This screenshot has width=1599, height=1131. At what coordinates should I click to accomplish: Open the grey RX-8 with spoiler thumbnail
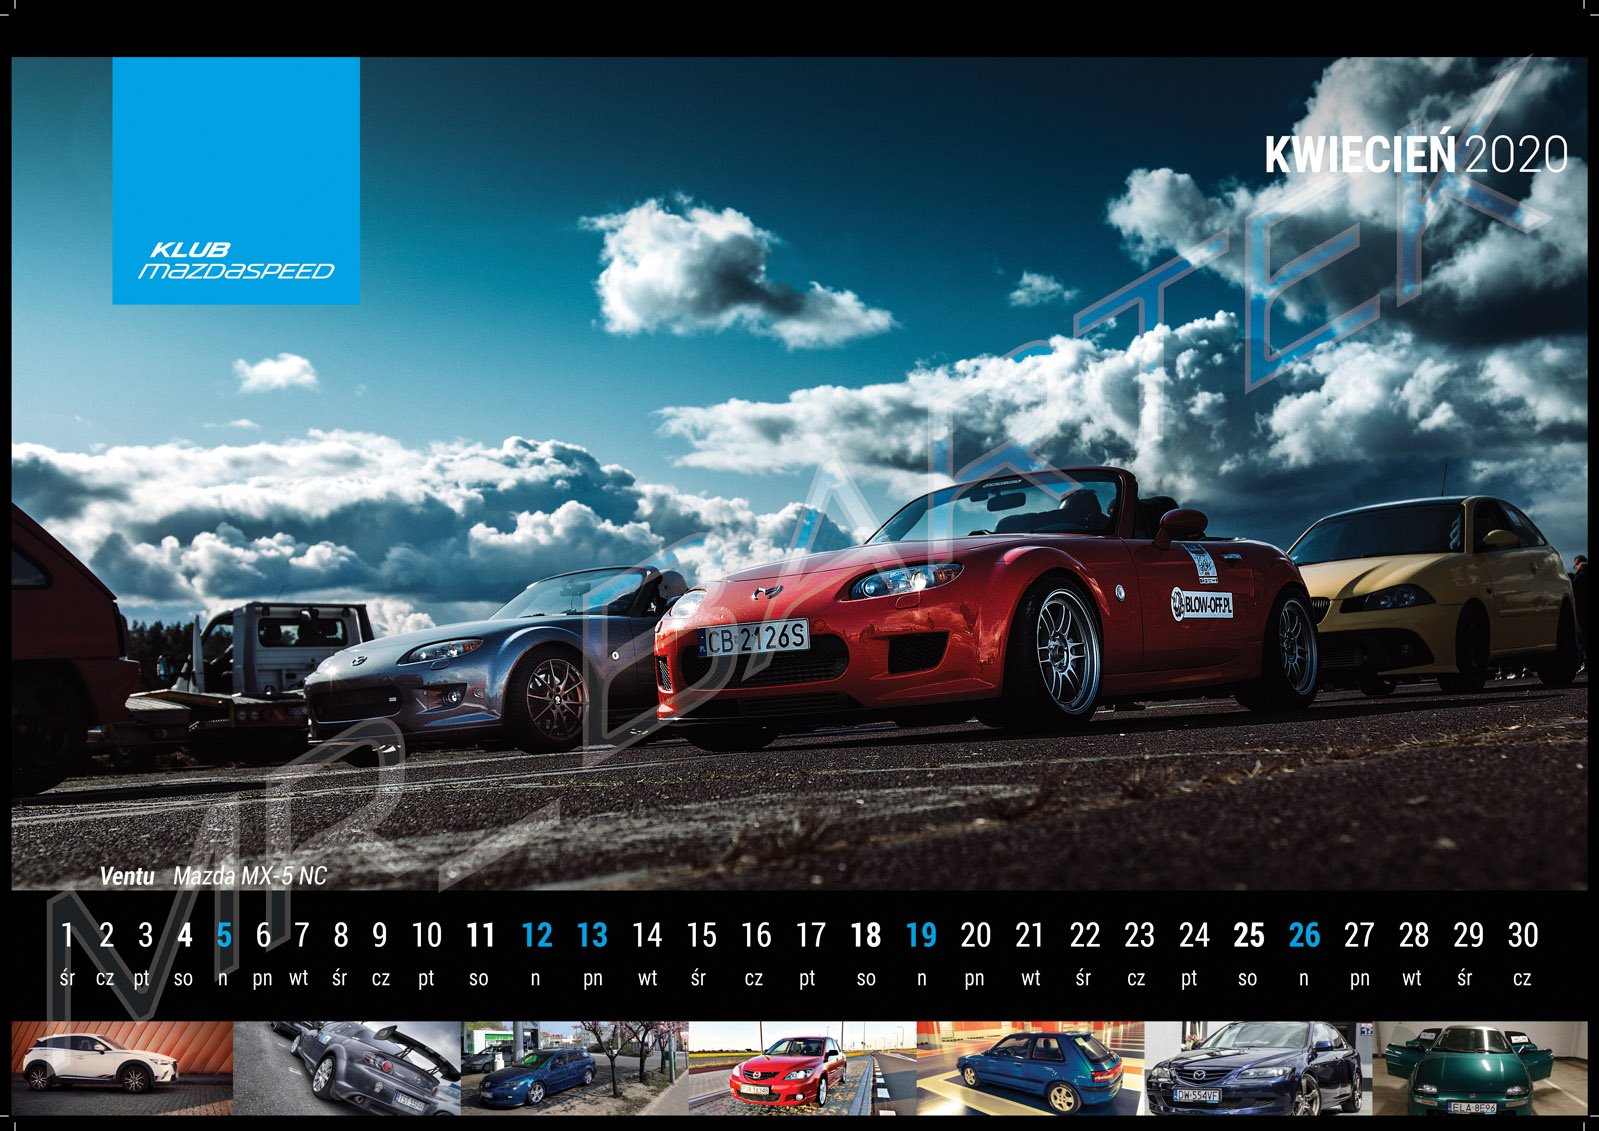click(x=347, y=1067)
